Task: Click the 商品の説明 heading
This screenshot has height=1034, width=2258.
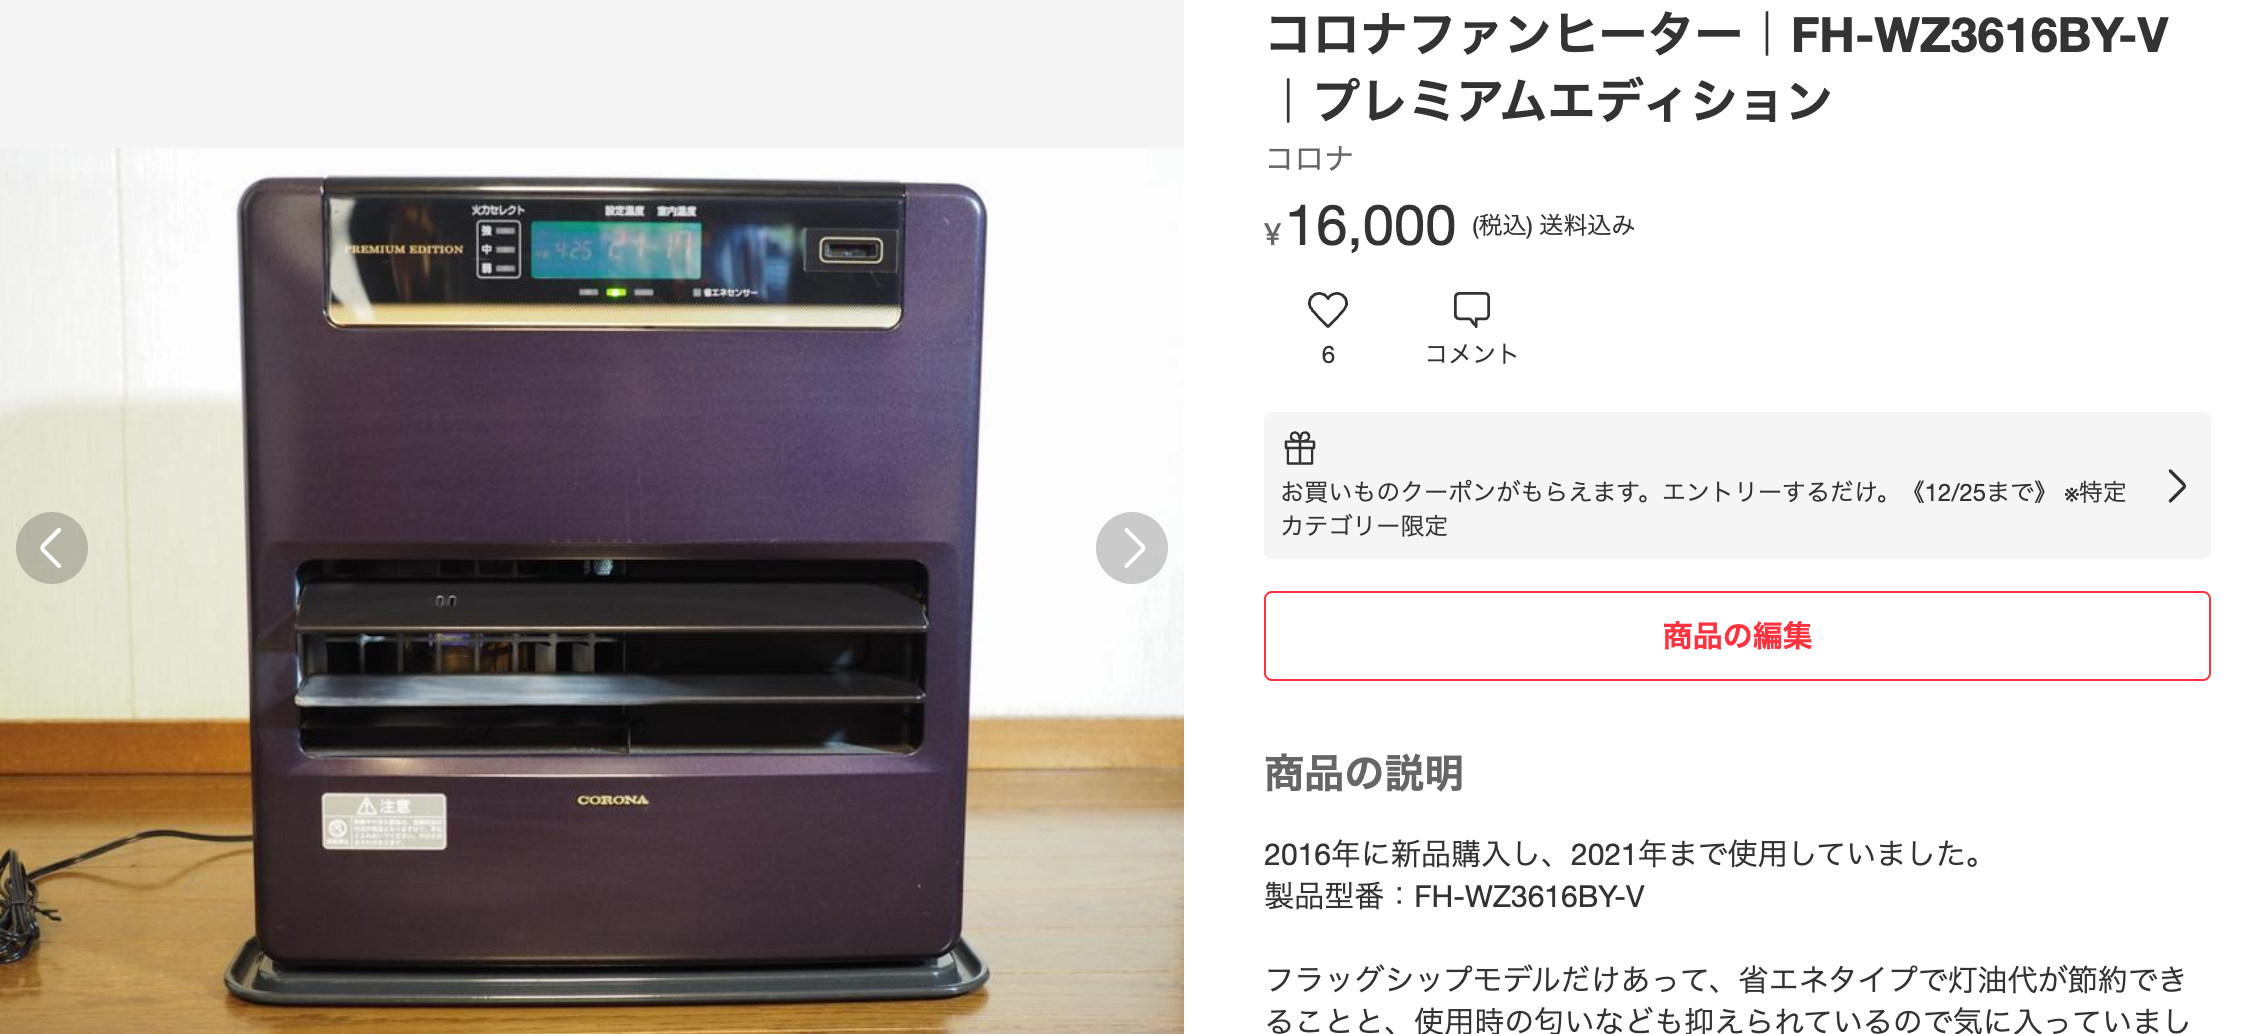Action: click(1364, 774)
